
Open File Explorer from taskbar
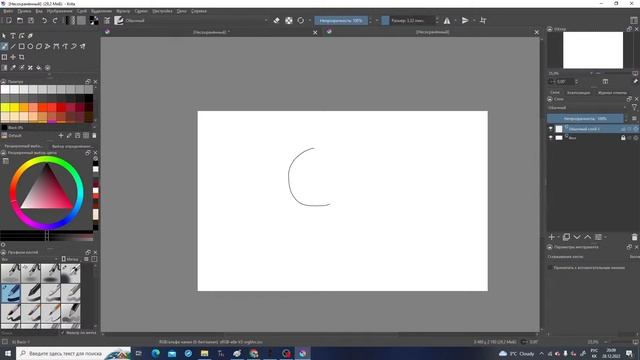[204, 353]
